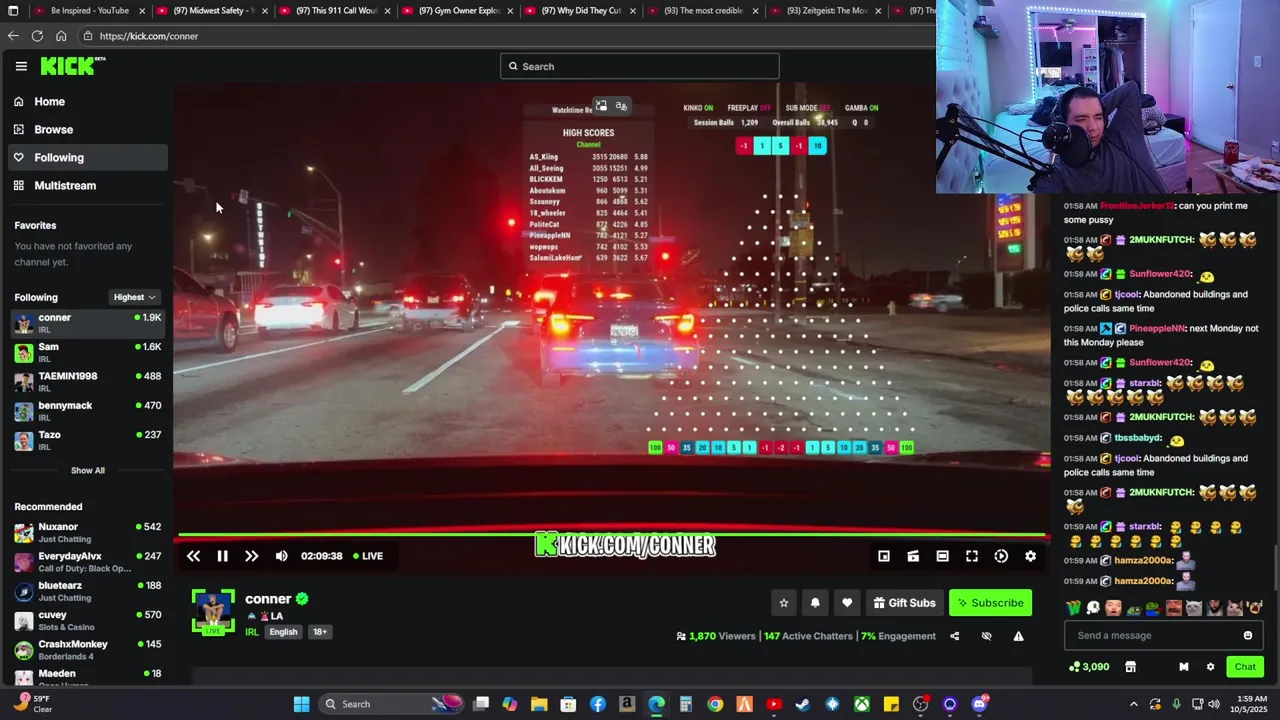Viewport: 1280px width, 720px height.
Task: Jump to LIVE in player
Action: click(x=366, y=556)
